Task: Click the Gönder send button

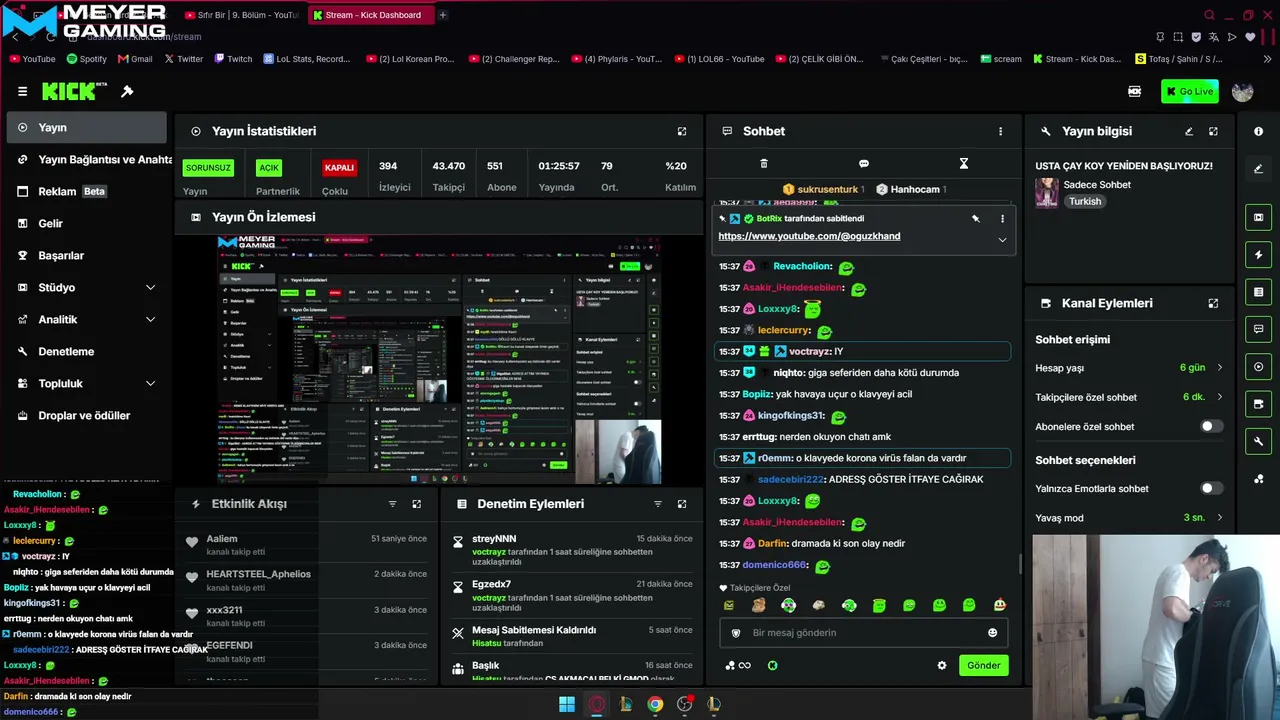Action: point(984,665)
